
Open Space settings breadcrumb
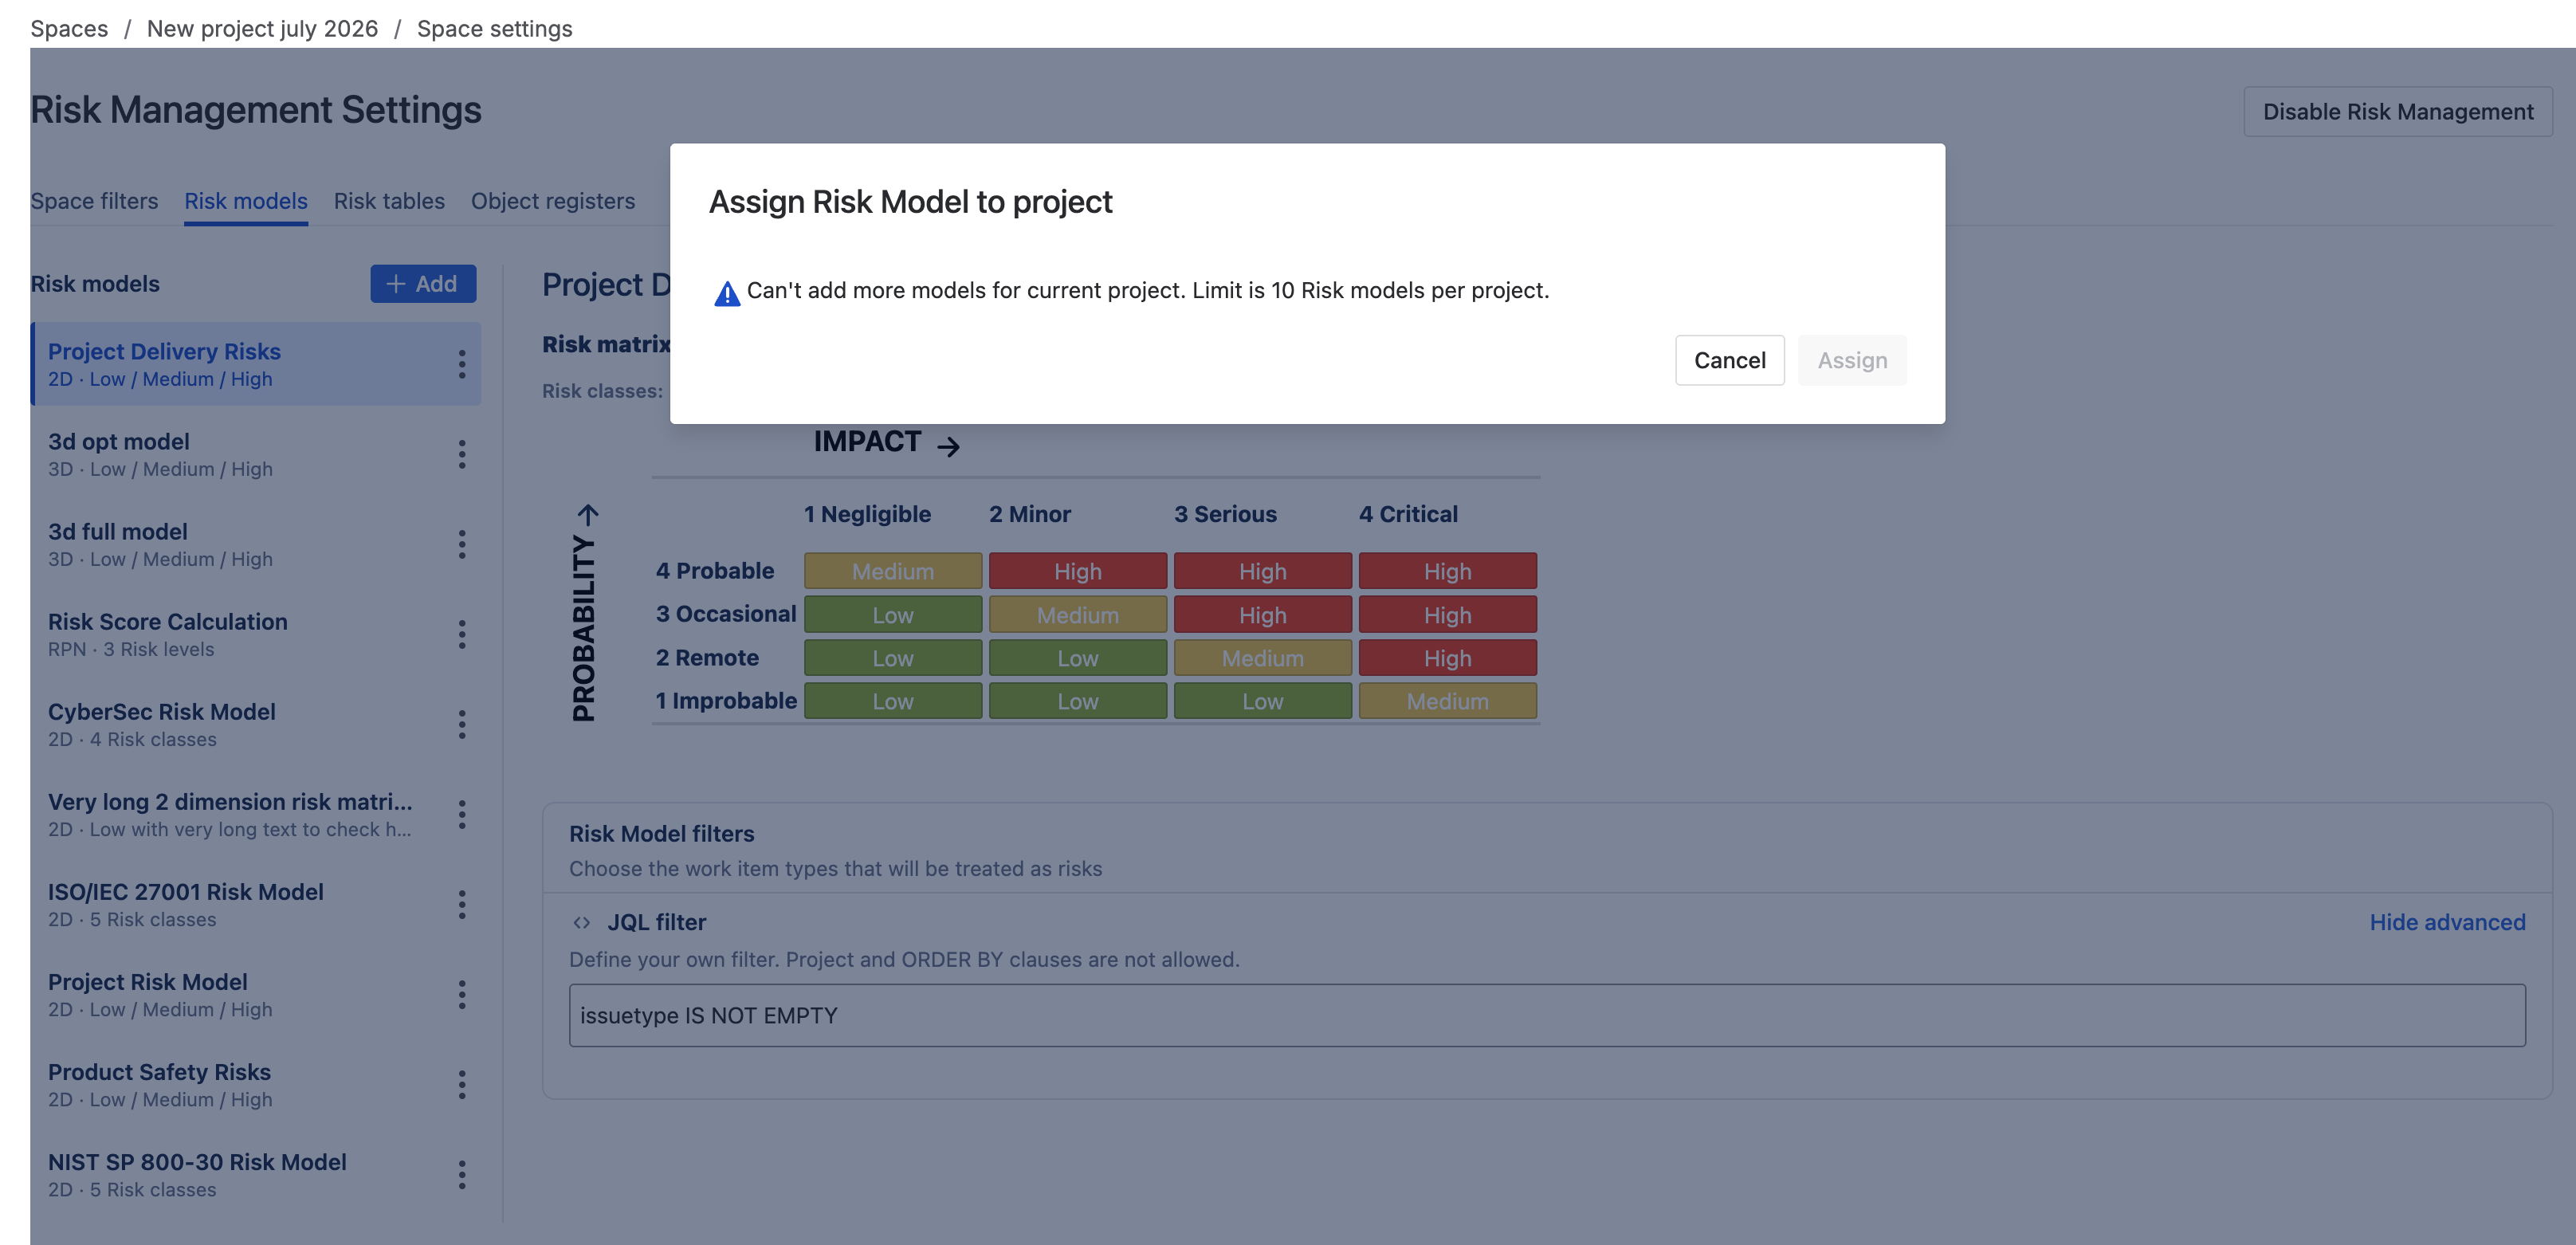click(x=495, y=28)
